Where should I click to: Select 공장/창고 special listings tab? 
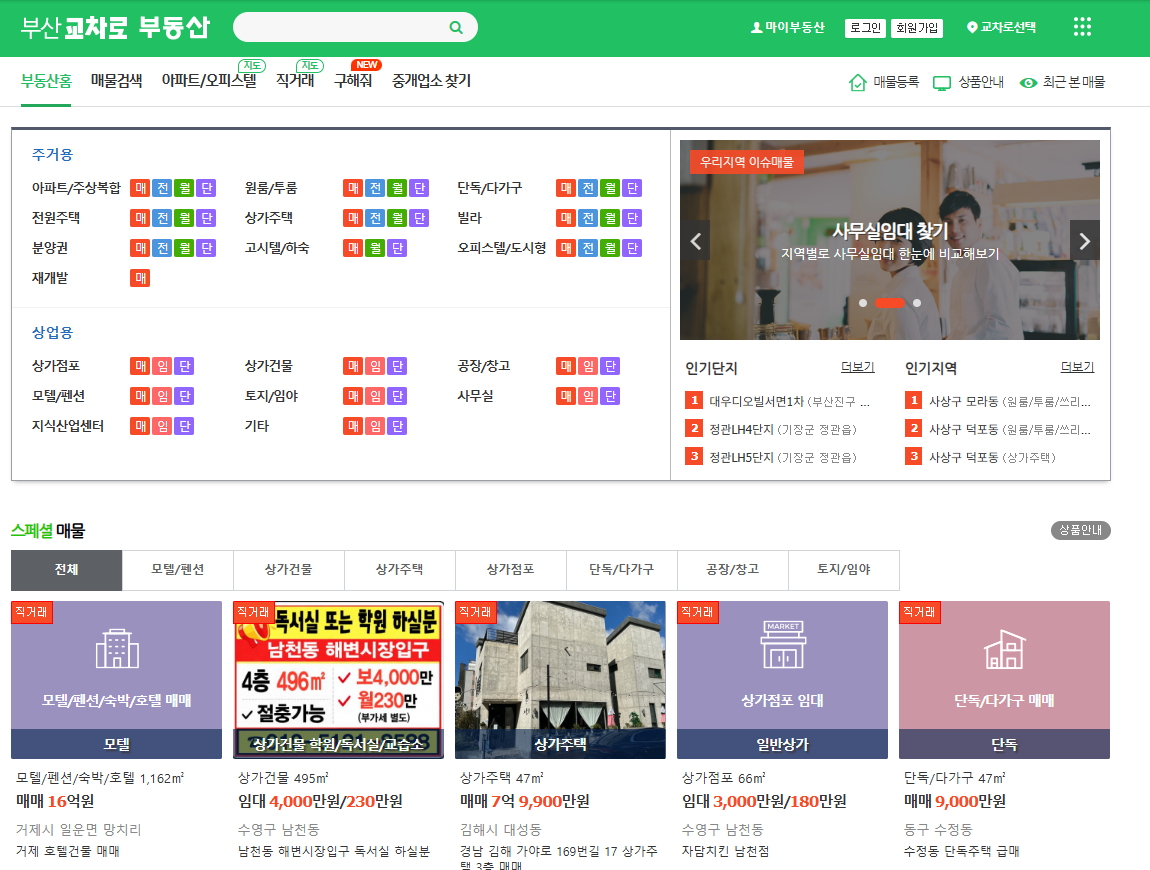pos(733,570)
